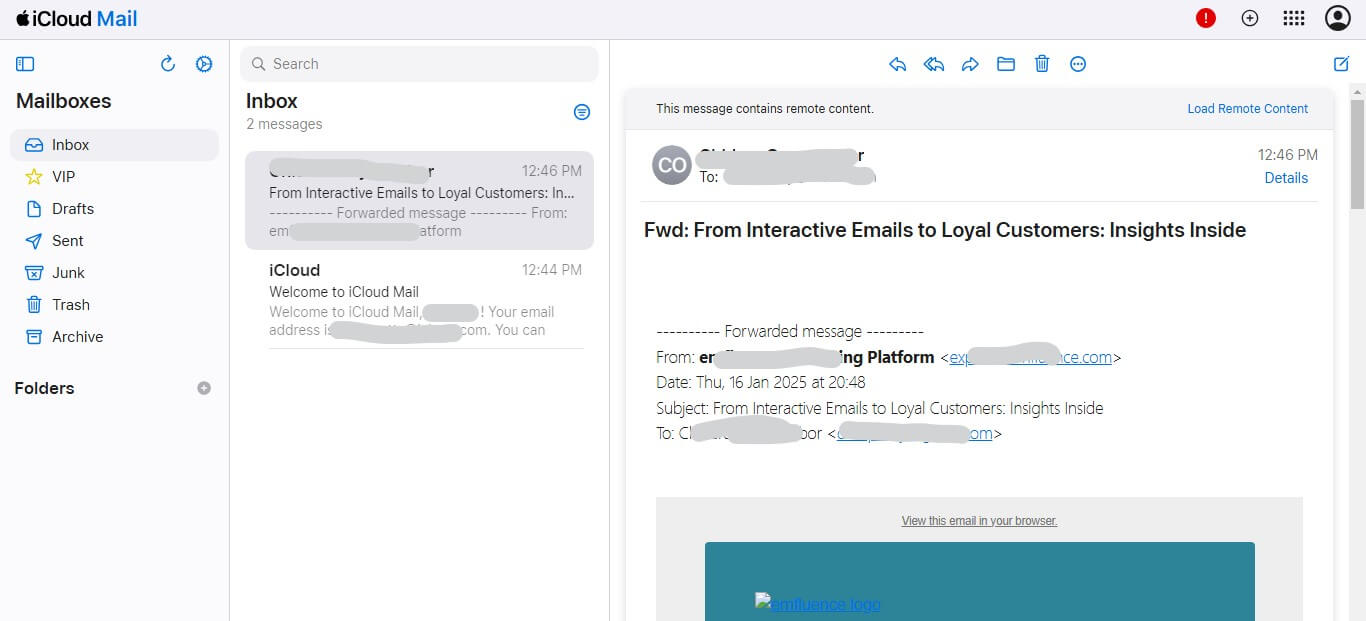Add a new folder with plus icon
1366x621 pixels.
(x=204, y=388)
